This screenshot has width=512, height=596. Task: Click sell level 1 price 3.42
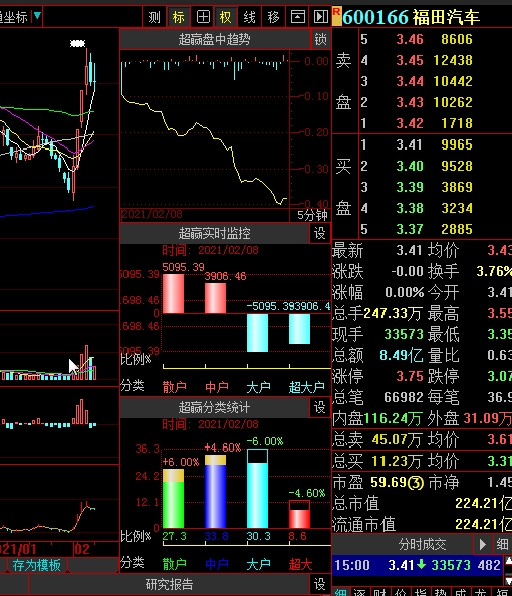(x=410, y=123)
